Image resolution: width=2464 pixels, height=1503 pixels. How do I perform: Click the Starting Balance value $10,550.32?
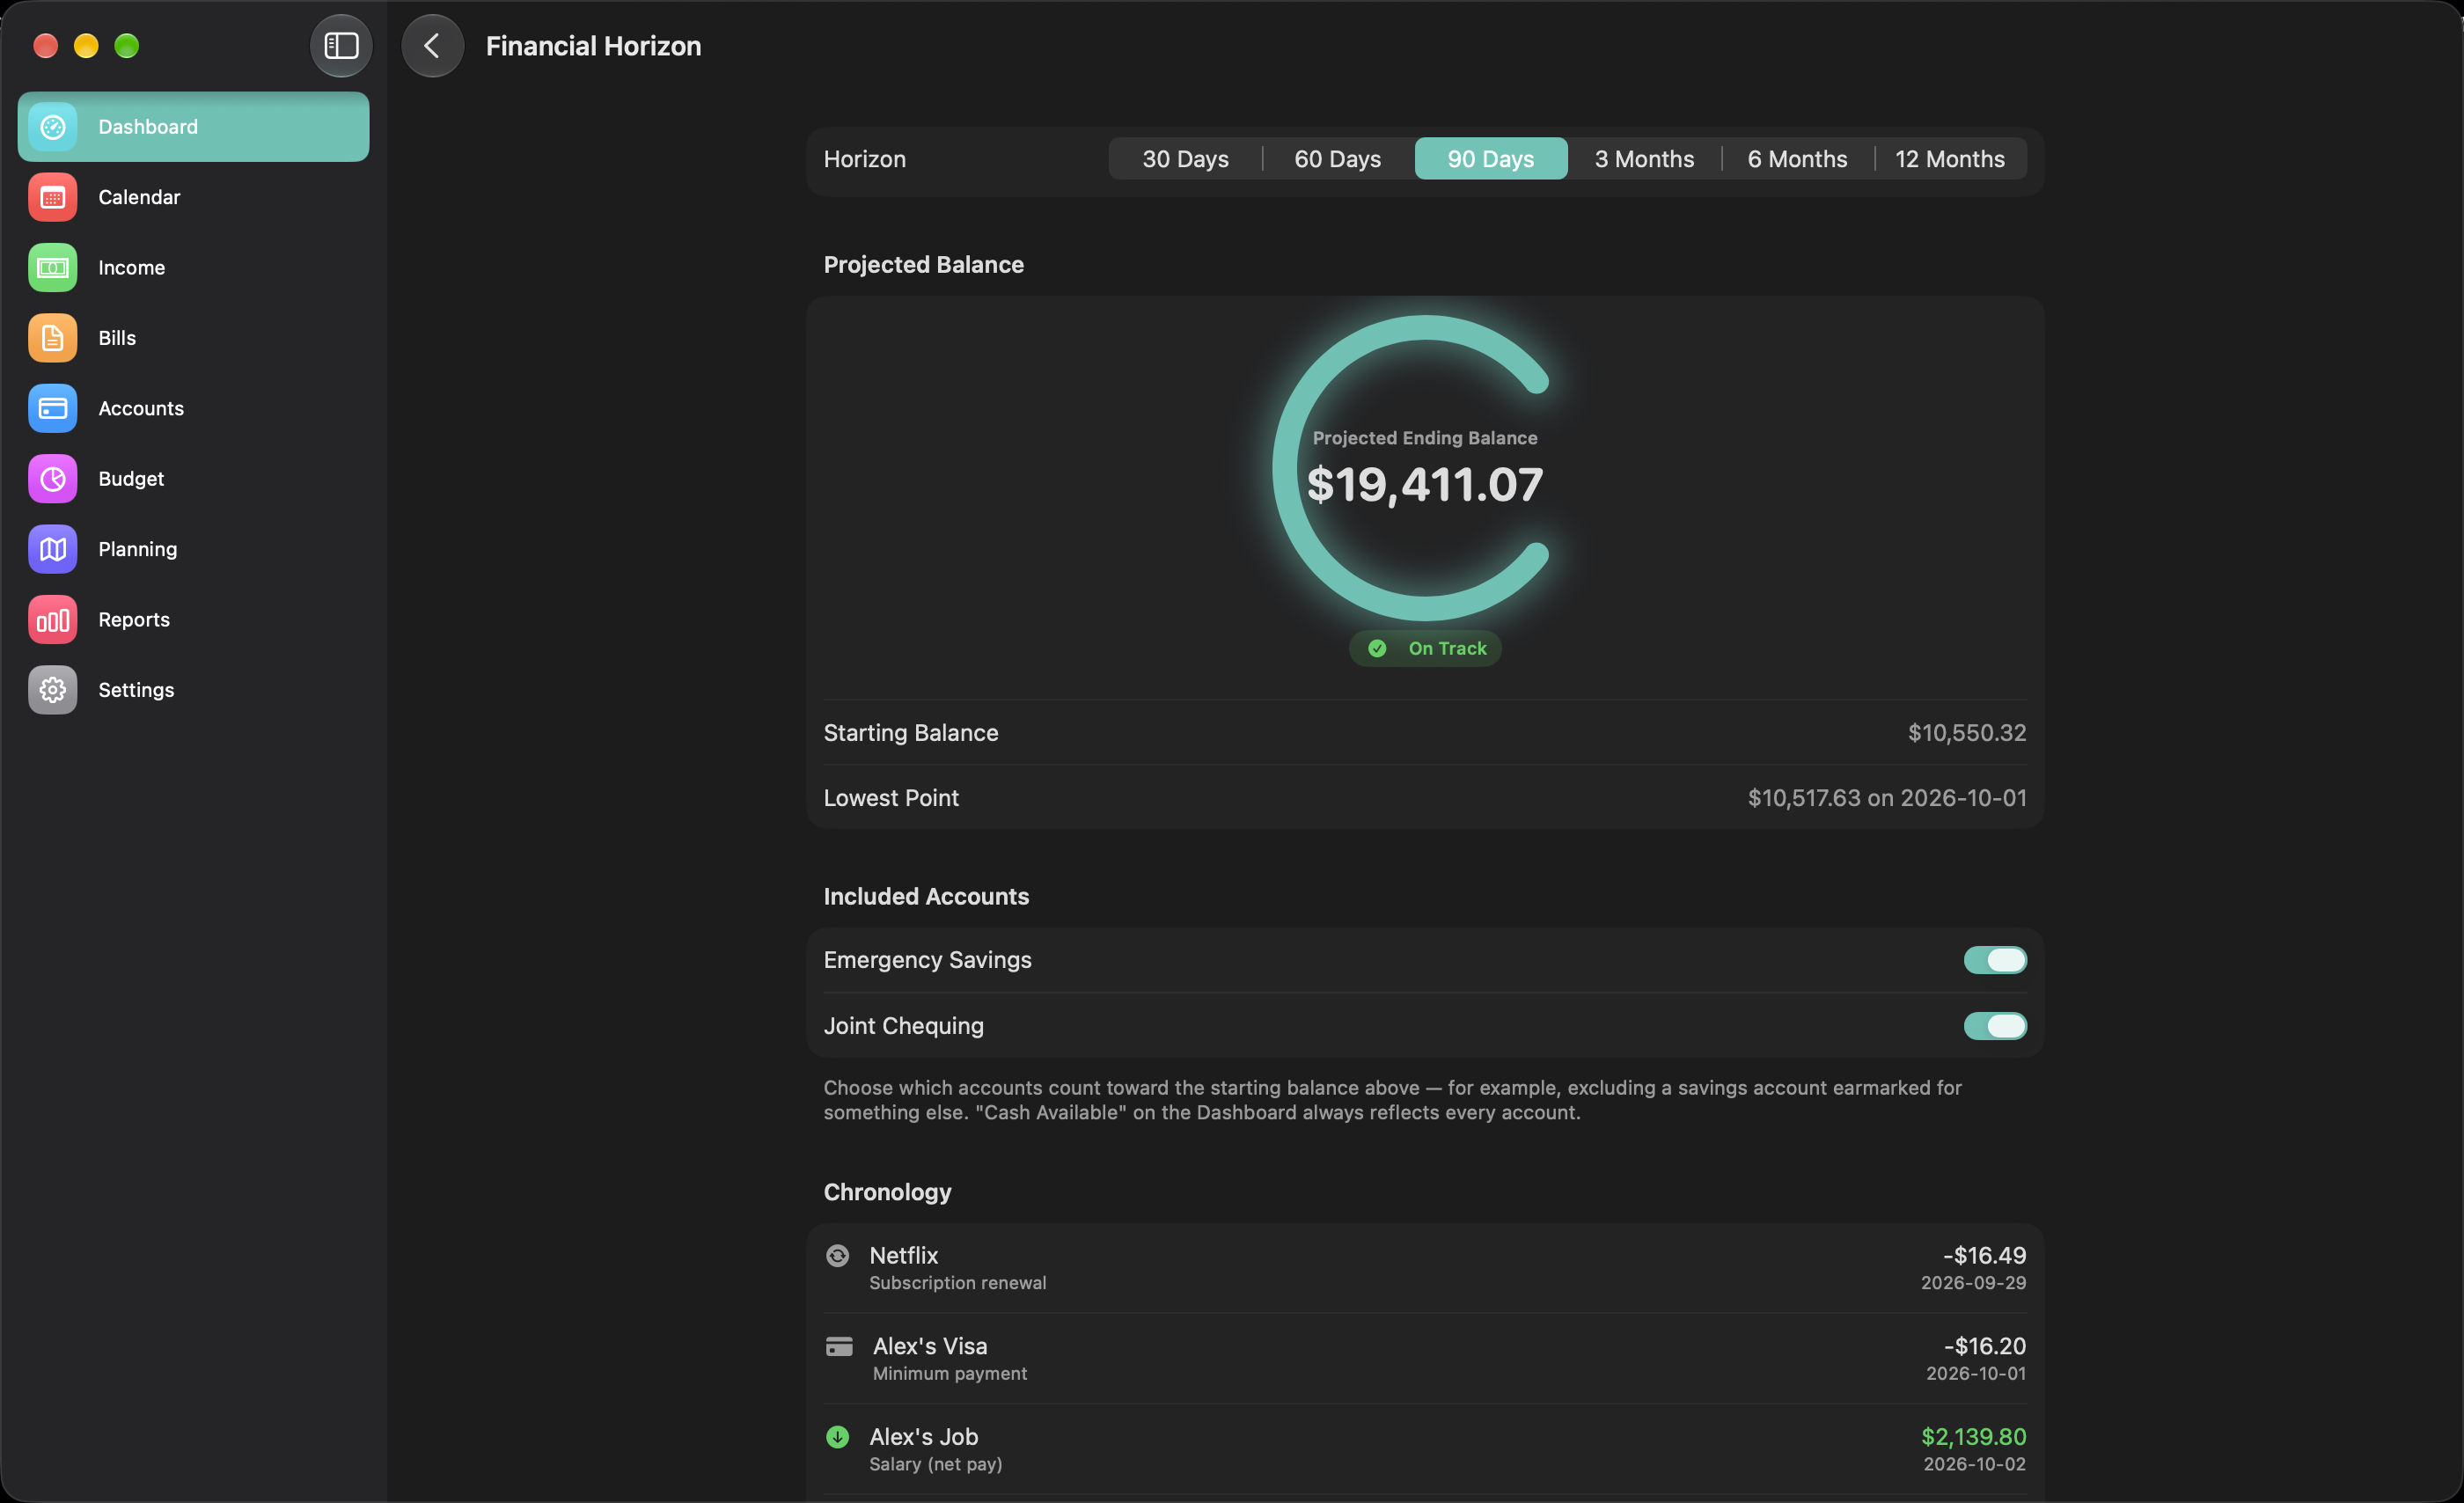(1966, 733)
